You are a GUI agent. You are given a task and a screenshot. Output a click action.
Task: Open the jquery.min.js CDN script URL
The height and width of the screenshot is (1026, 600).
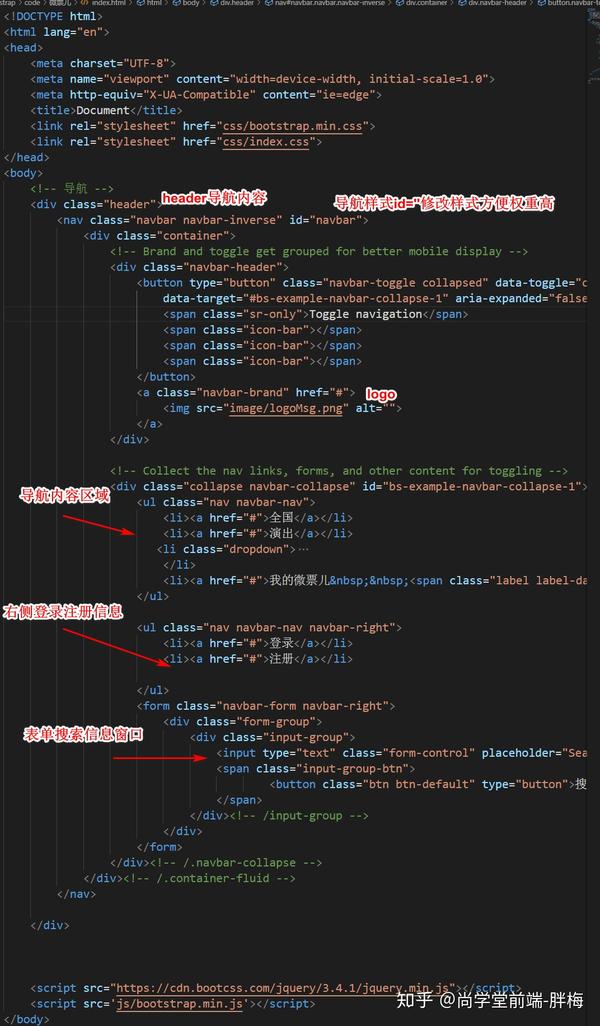[x=282, y=987]
